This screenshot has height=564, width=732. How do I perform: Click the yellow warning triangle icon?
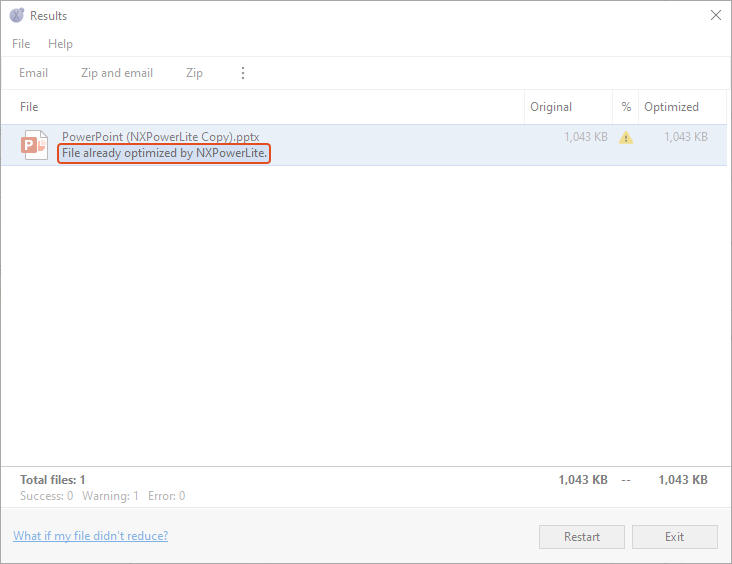click(626, 138)
